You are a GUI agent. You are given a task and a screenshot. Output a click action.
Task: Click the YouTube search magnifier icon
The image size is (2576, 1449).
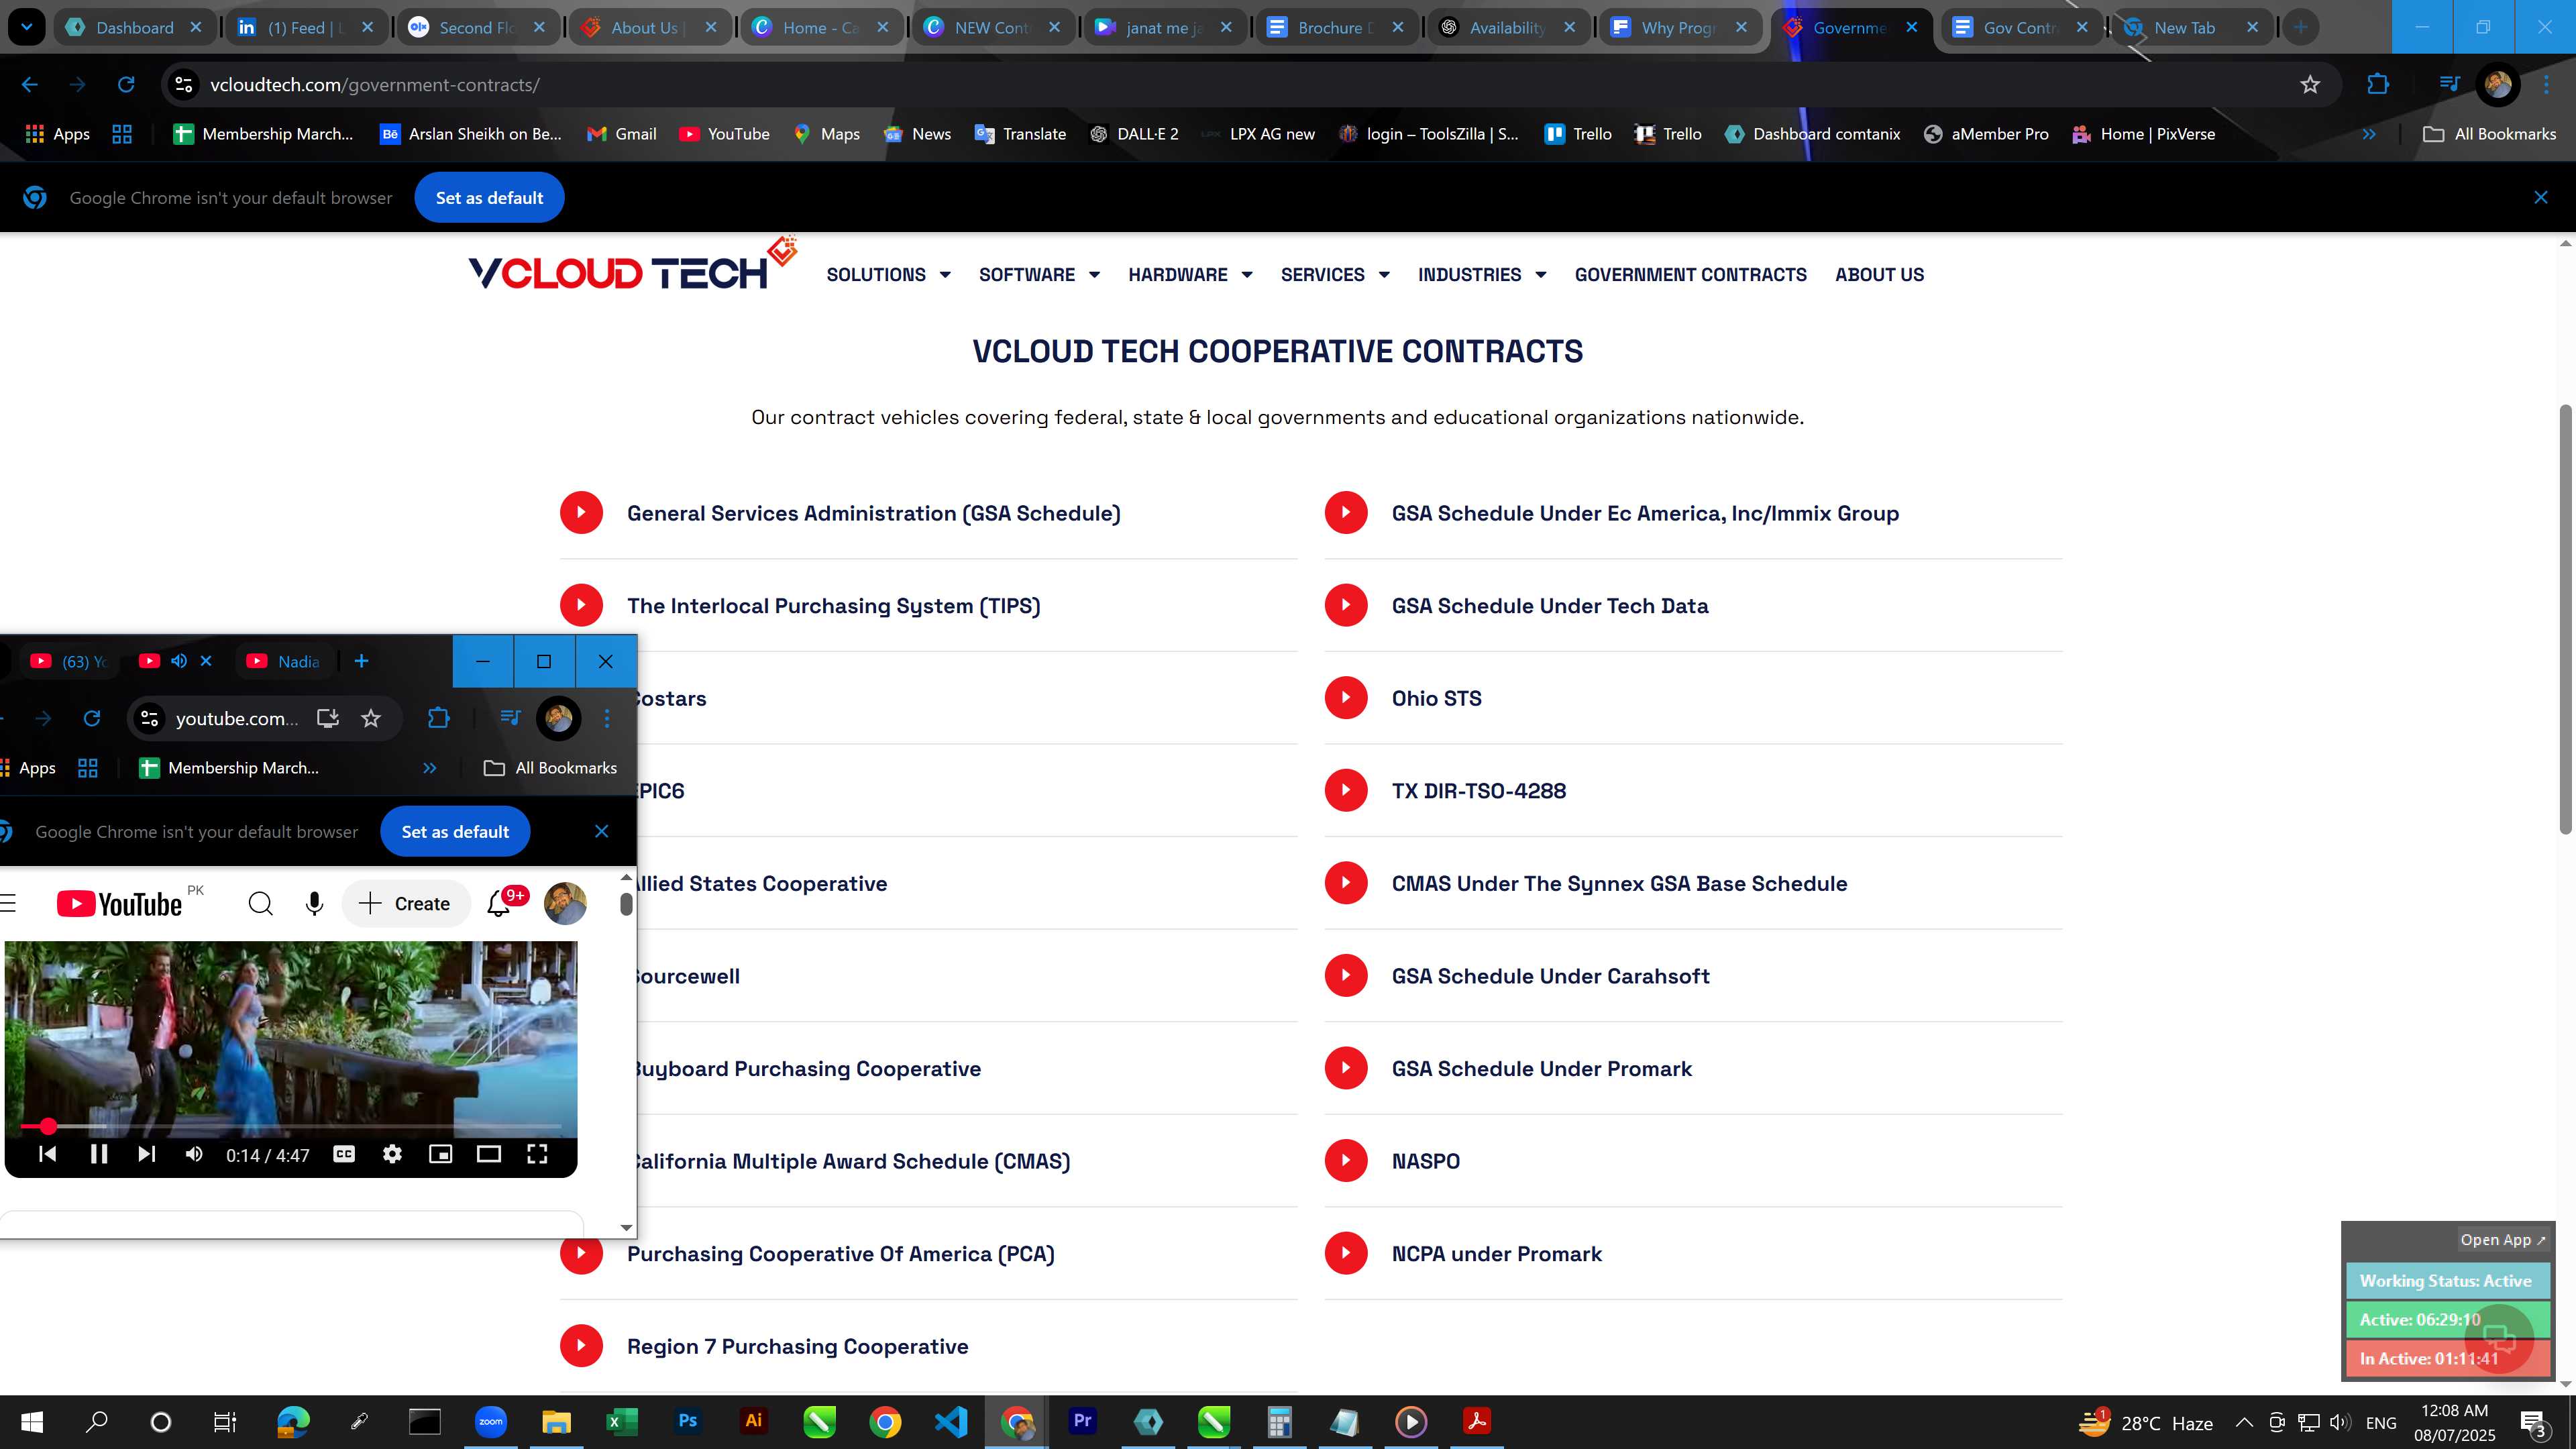(x=260, y=904)
